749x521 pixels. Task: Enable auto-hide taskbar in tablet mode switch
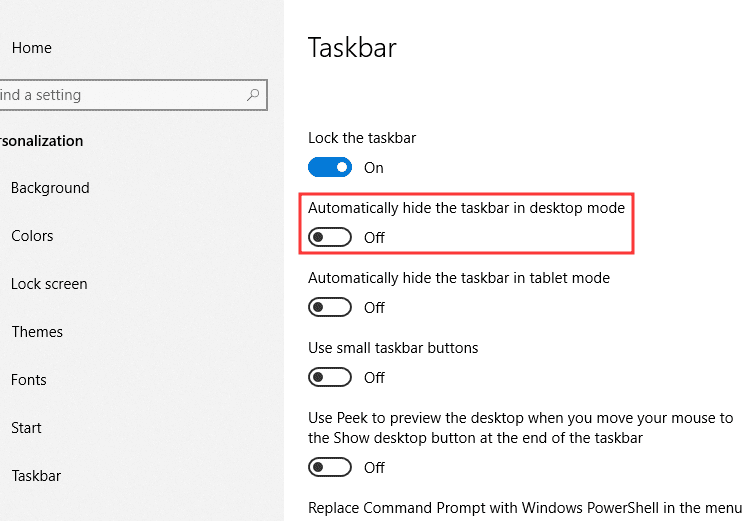coord(330,307)
